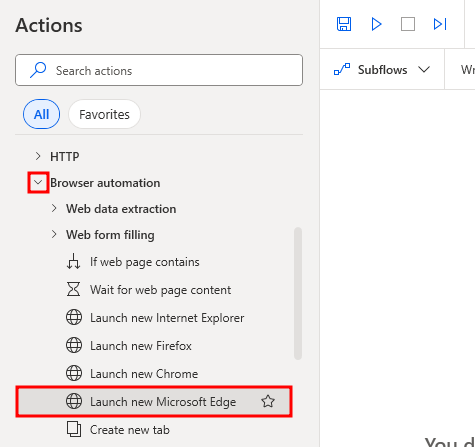475x447 pixels.
Task: Click the If web page contains branch icon
Action: (x=73, y=261)
